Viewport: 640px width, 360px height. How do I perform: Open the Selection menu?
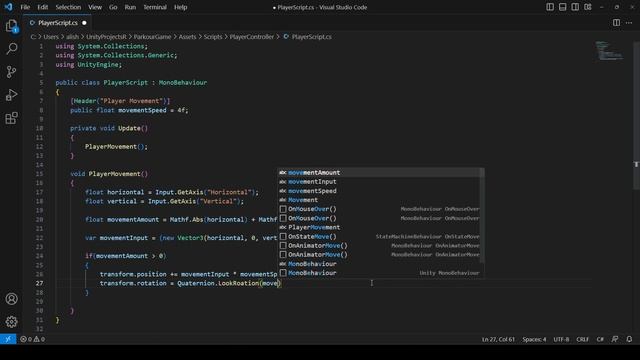(x=68, y=7)
